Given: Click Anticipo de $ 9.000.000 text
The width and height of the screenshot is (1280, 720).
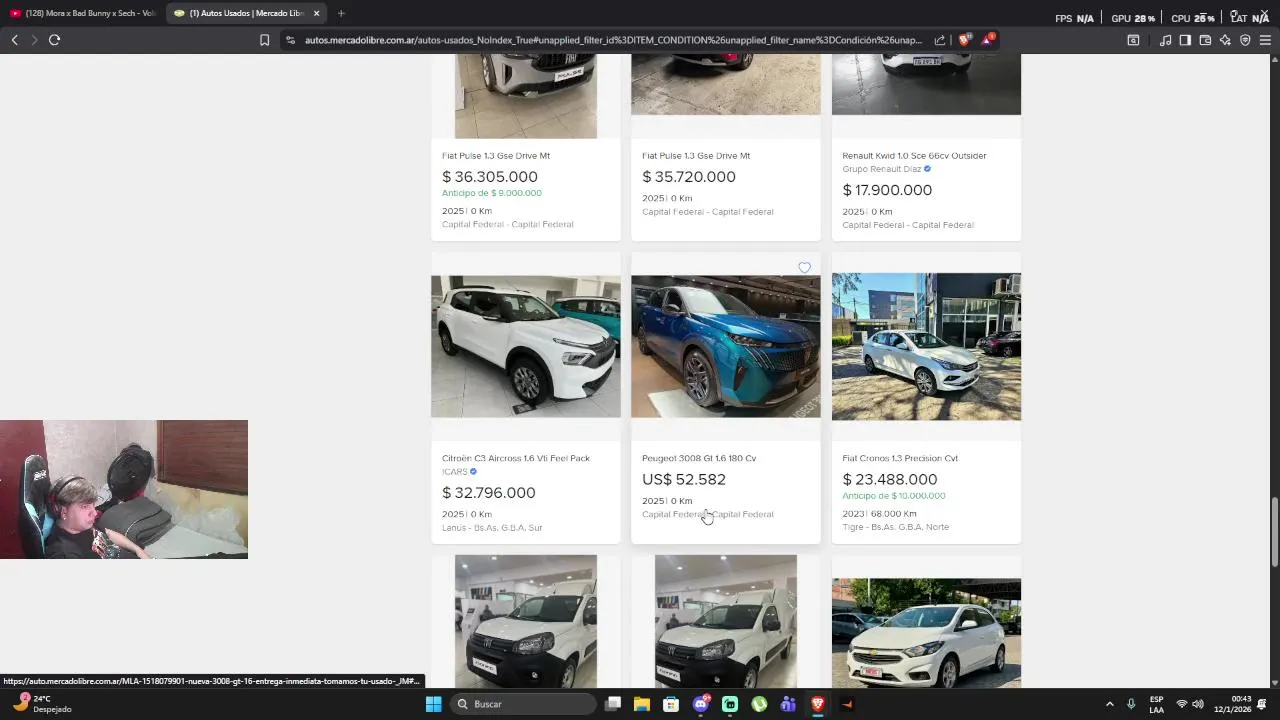Looking at the screenshot, I should [492, 193].
